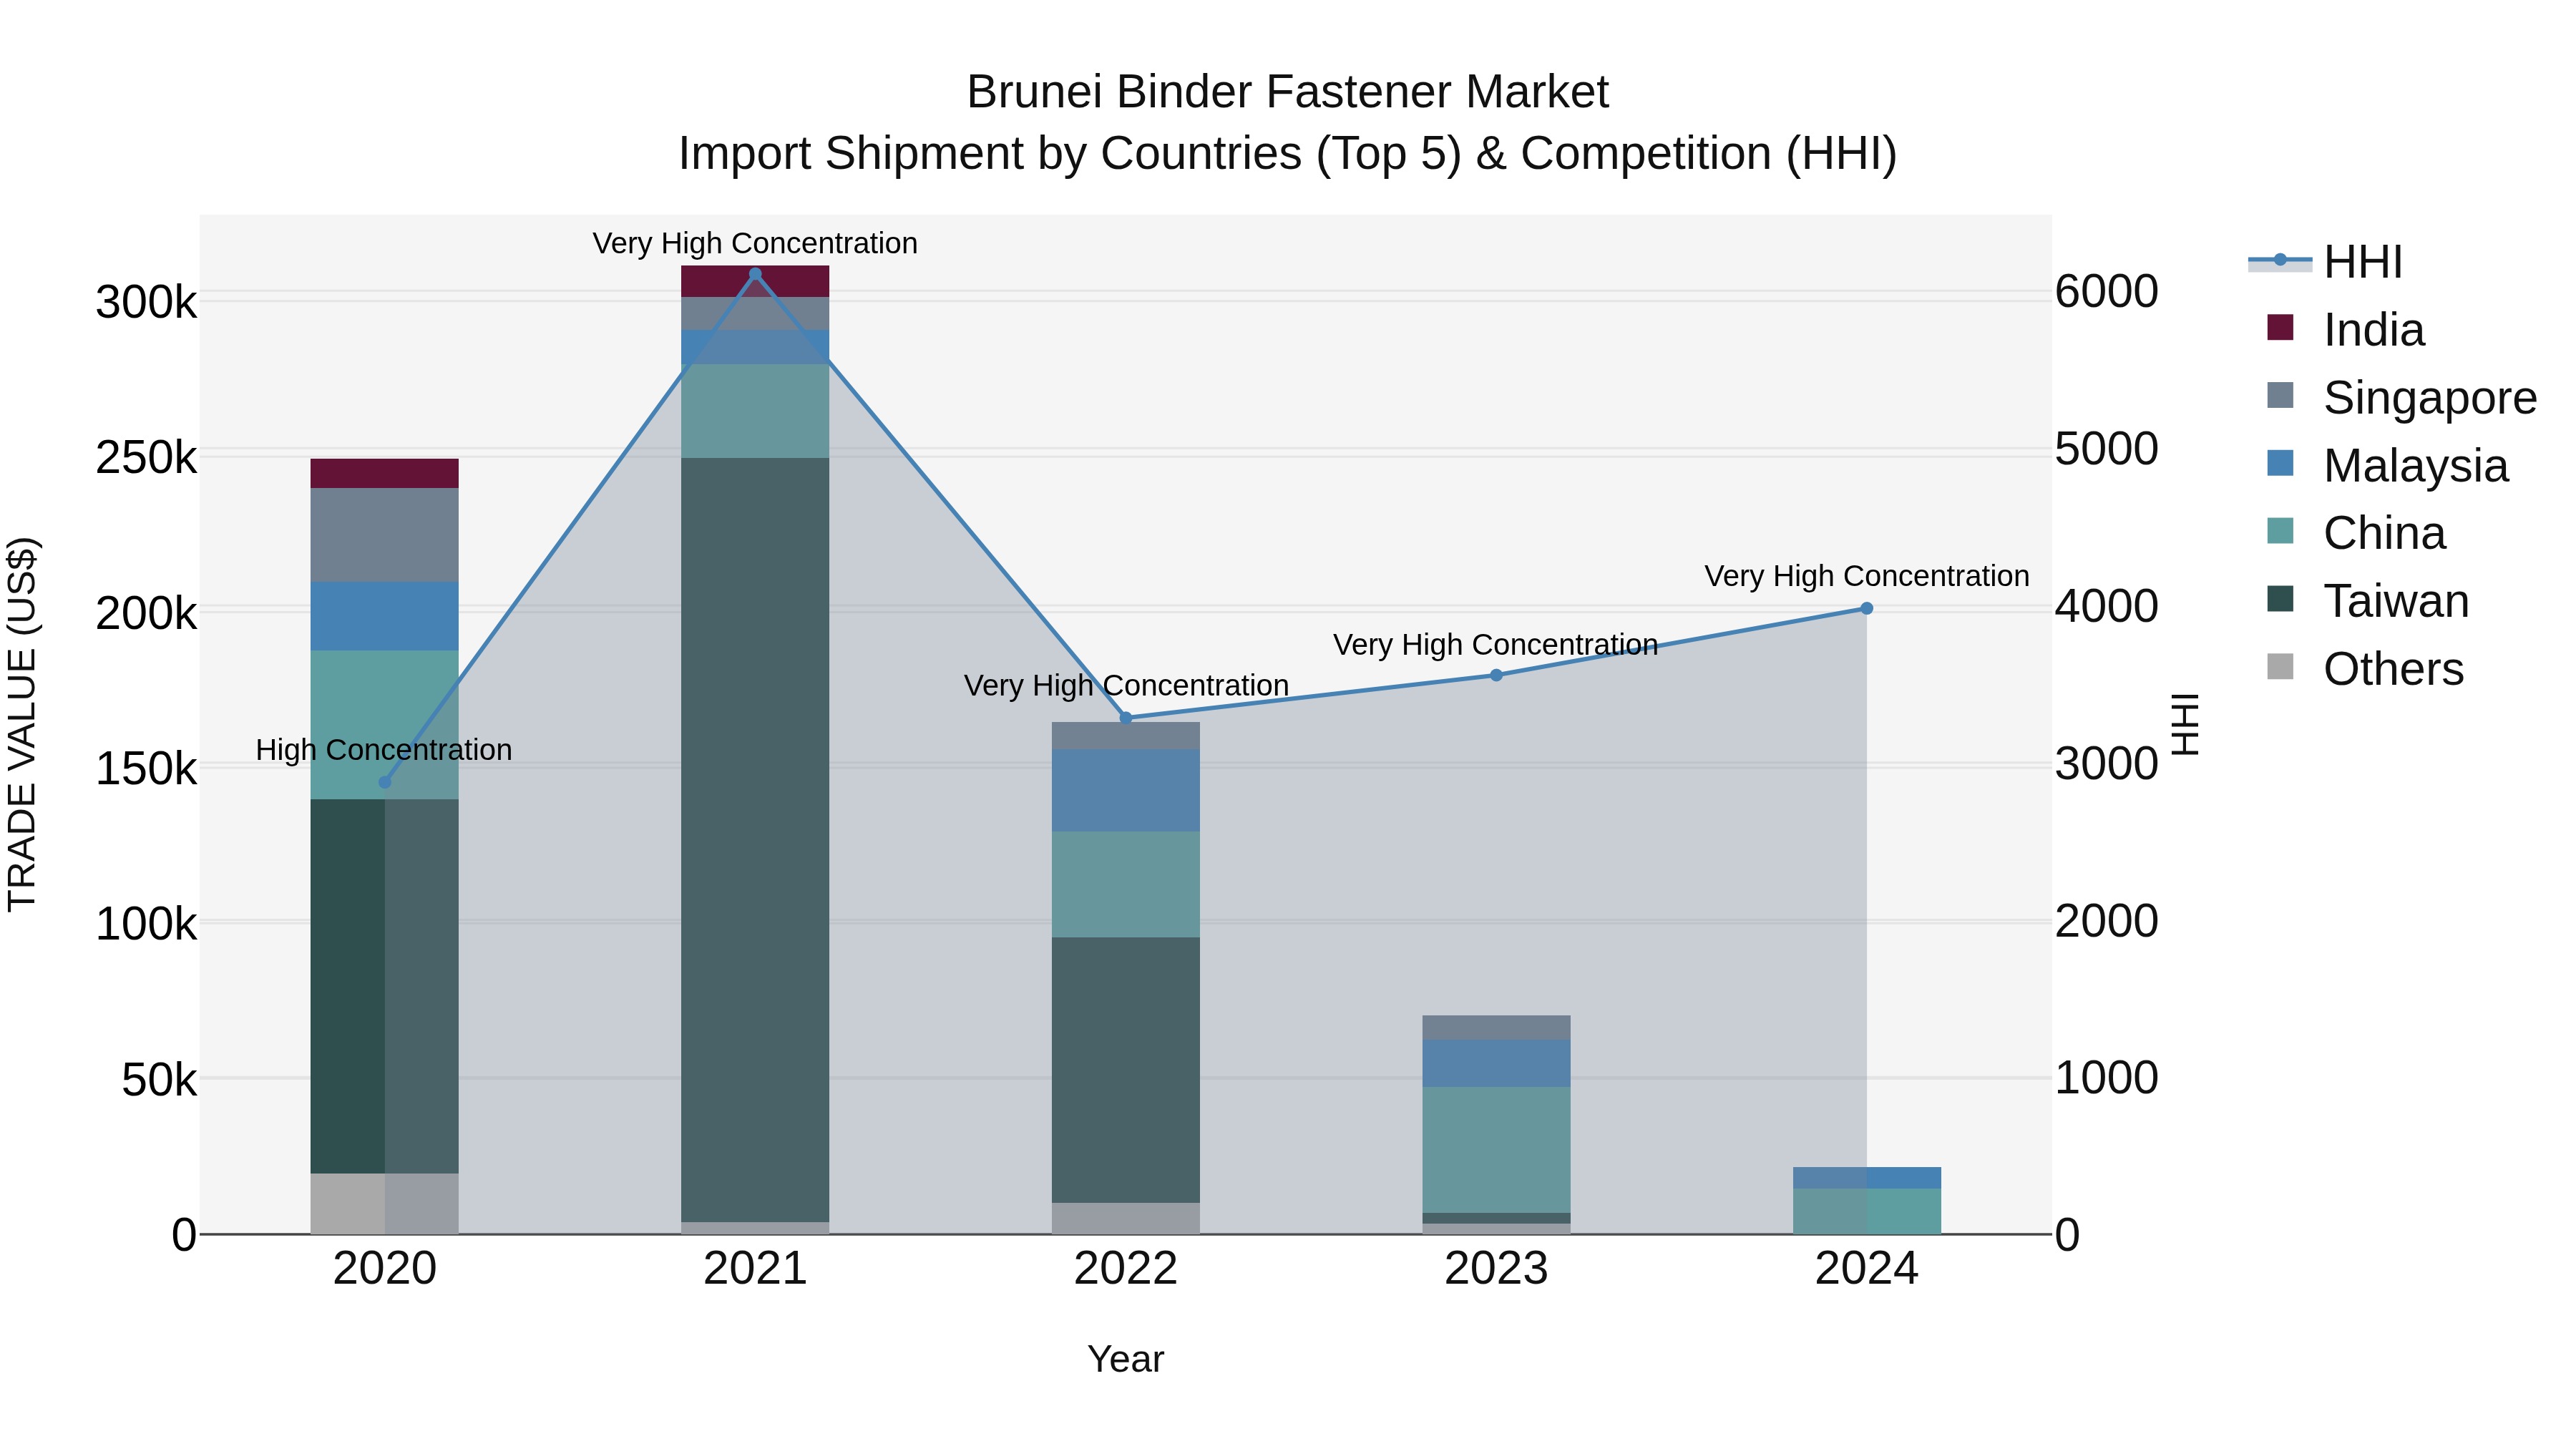Click the 2022 'Very High Concentration' annotation
Image resolution: width=2576 pixels, height=1449 pixels.
tap(1126, 686)
